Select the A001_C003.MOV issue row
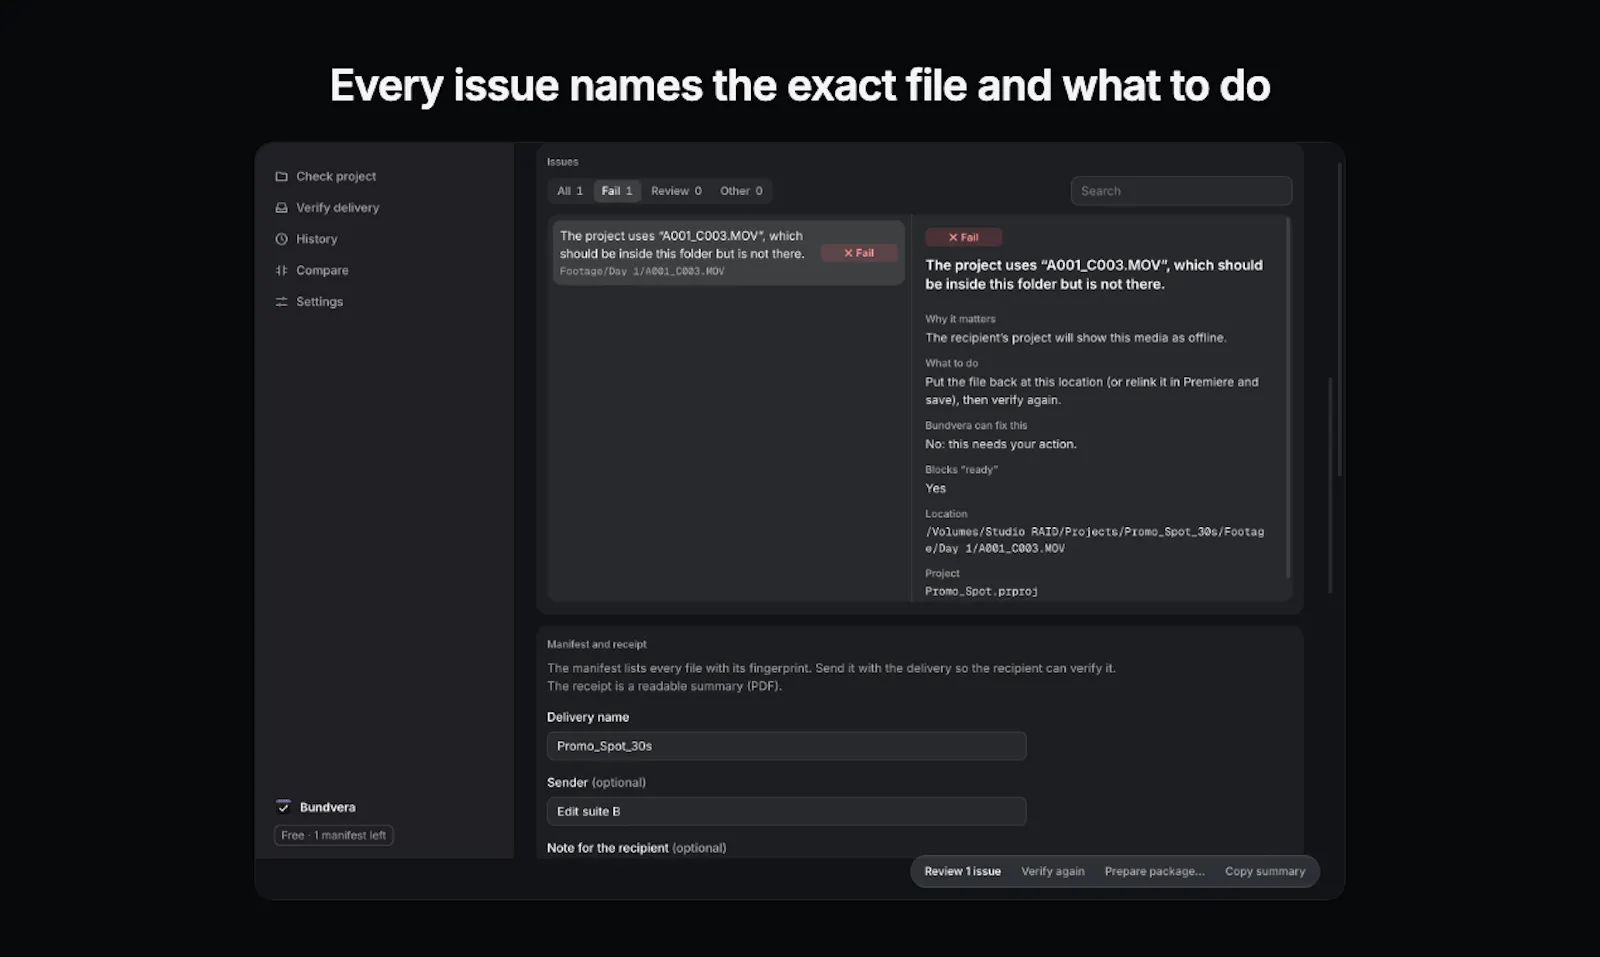The image size is (1600, 957). tap(729, 253)
